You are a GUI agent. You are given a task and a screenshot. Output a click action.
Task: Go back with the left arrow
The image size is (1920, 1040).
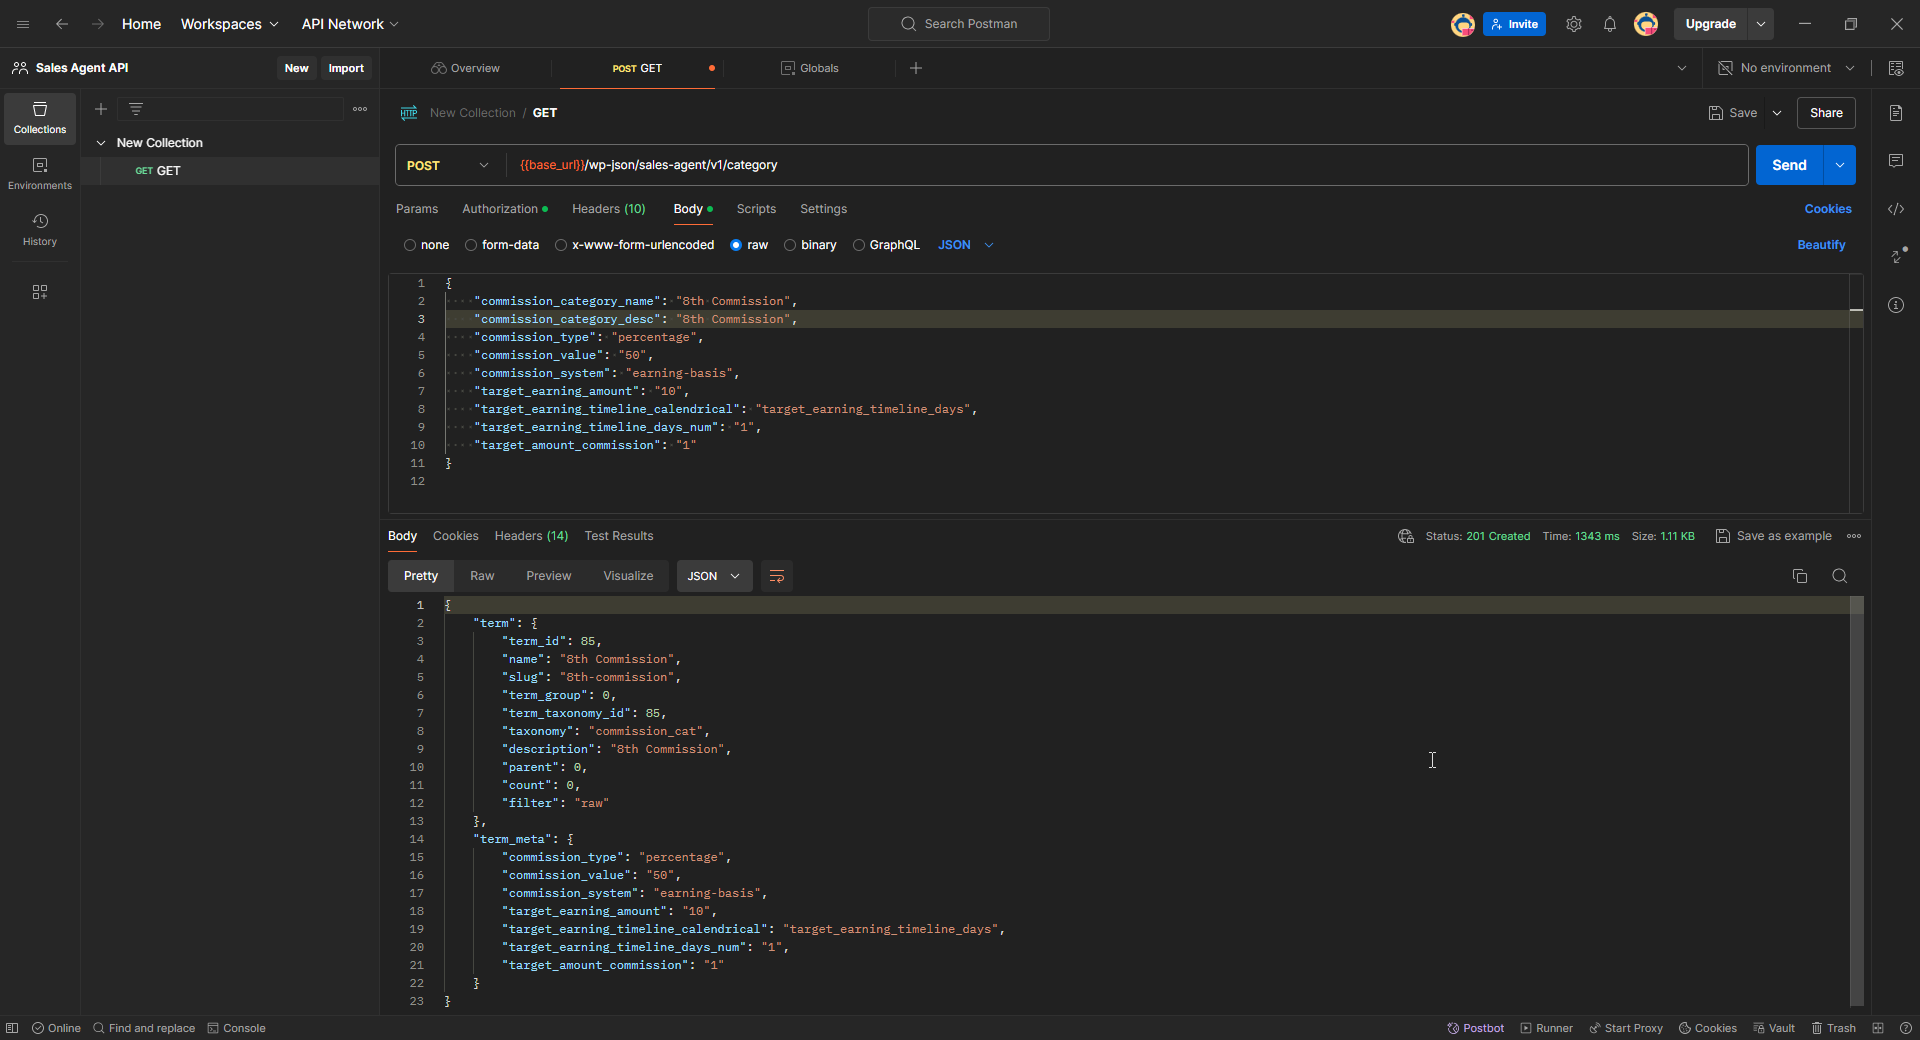[x=62, y=24]
